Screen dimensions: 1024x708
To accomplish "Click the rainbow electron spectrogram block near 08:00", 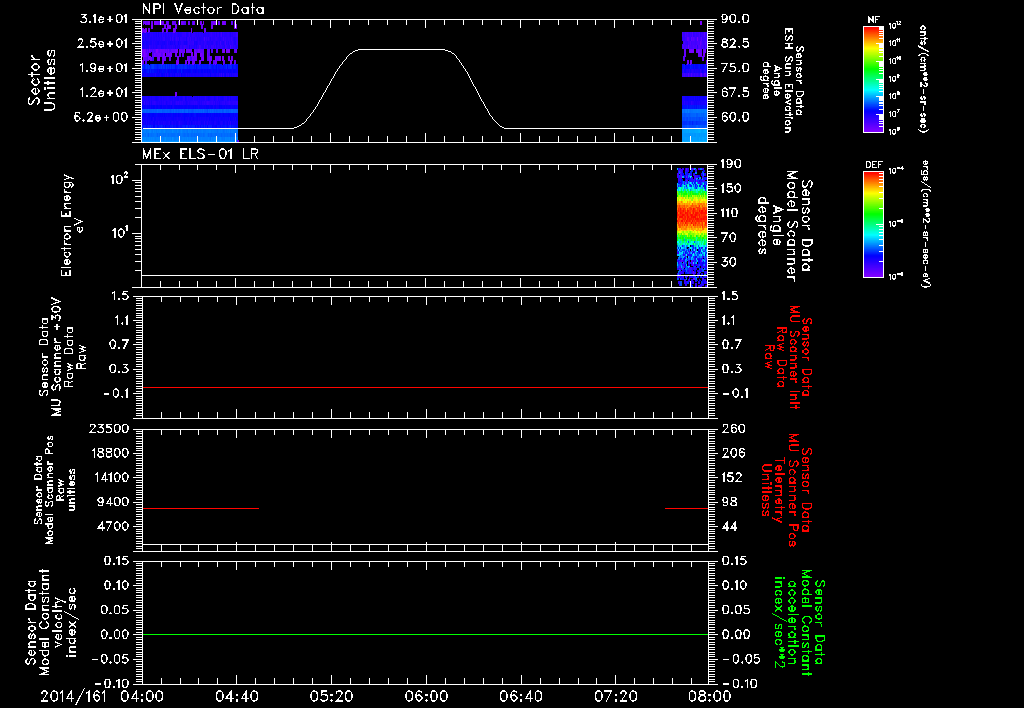I will [692, 227].
